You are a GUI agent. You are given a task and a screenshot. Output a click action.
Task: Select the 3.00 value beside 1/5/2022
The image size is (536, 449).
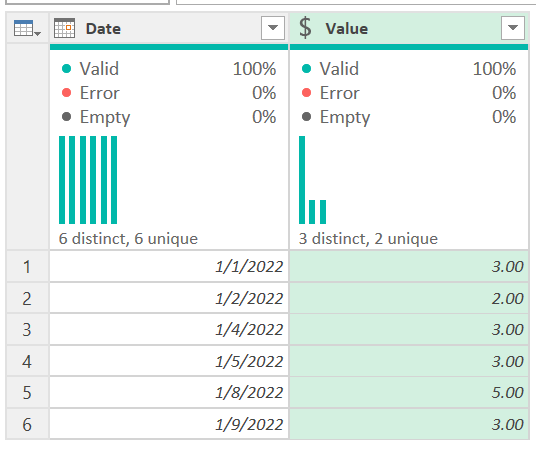coord(409,361)
